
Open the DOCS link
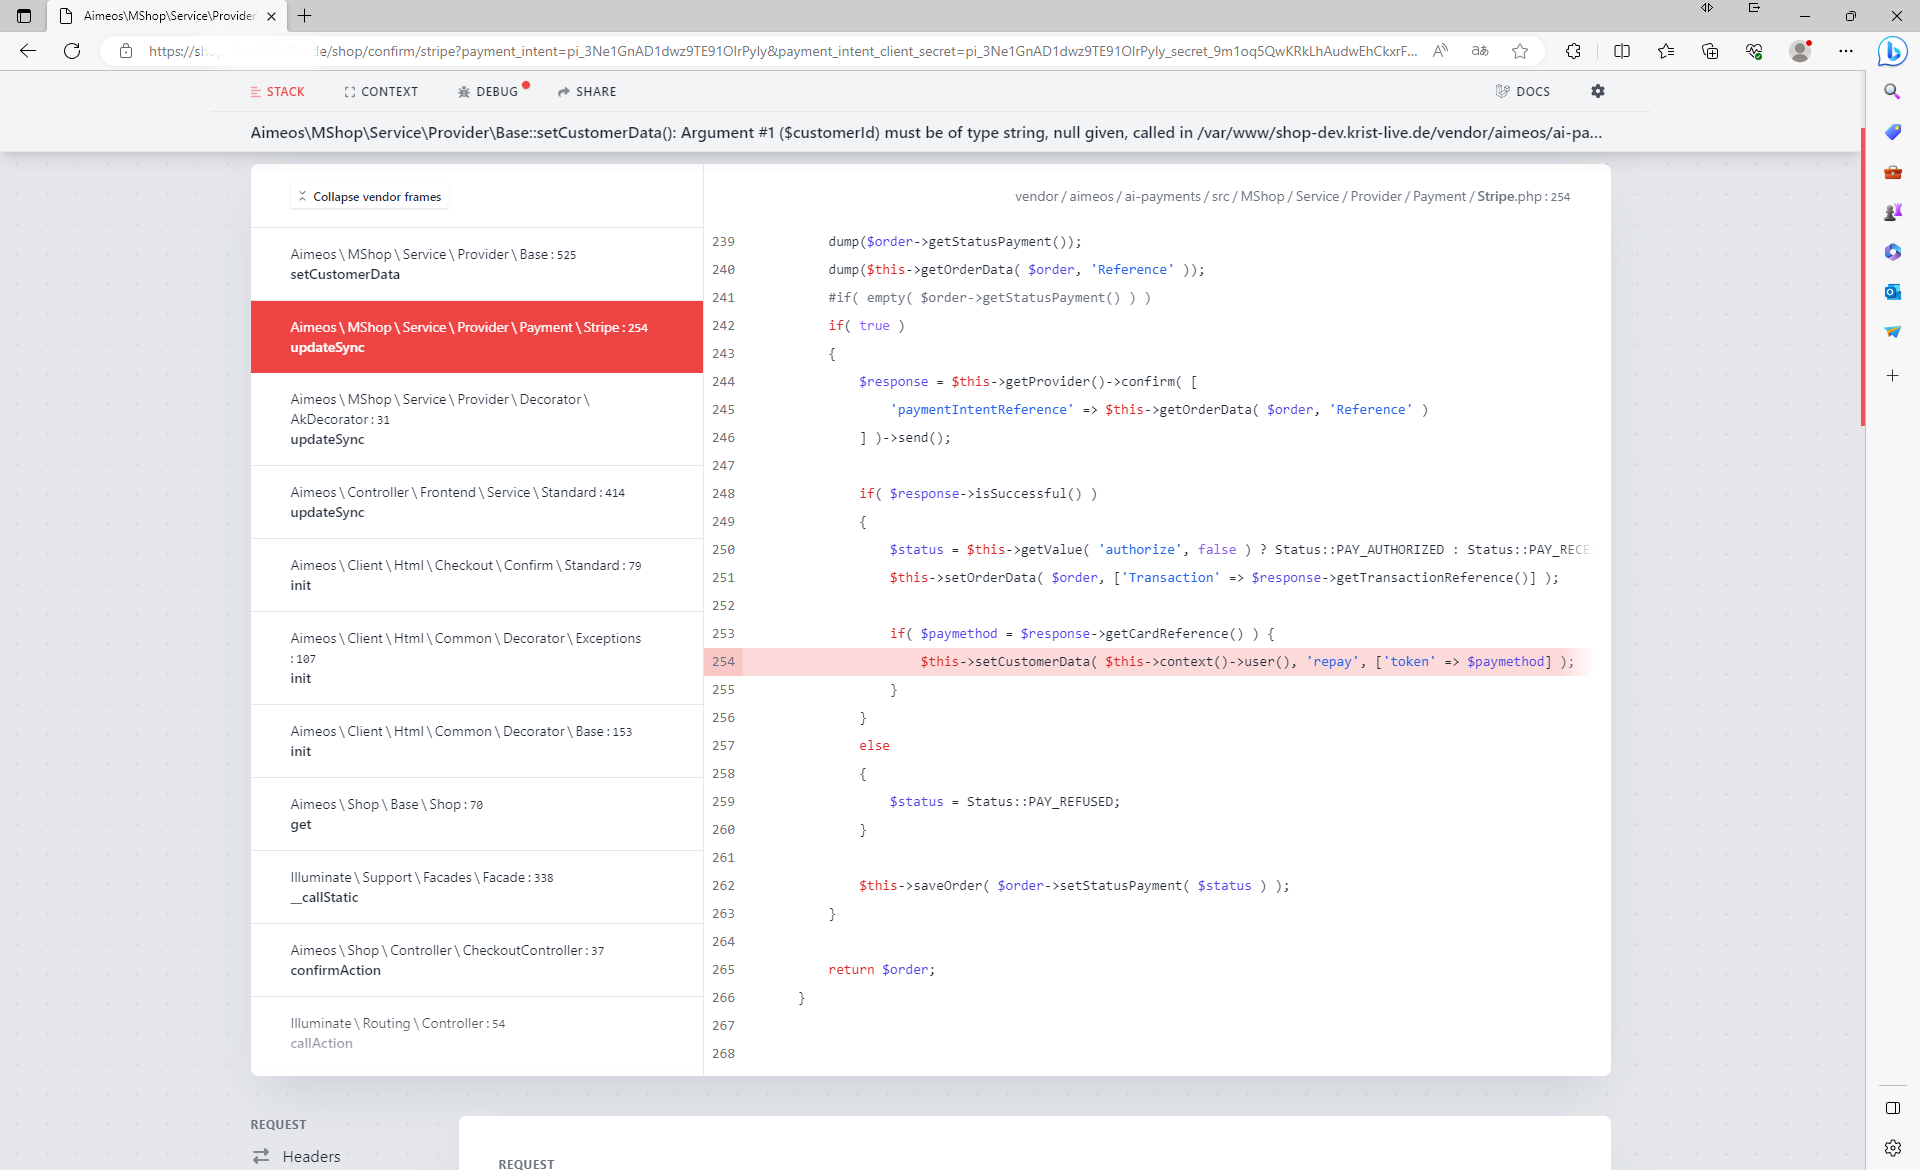point(1522,91)
